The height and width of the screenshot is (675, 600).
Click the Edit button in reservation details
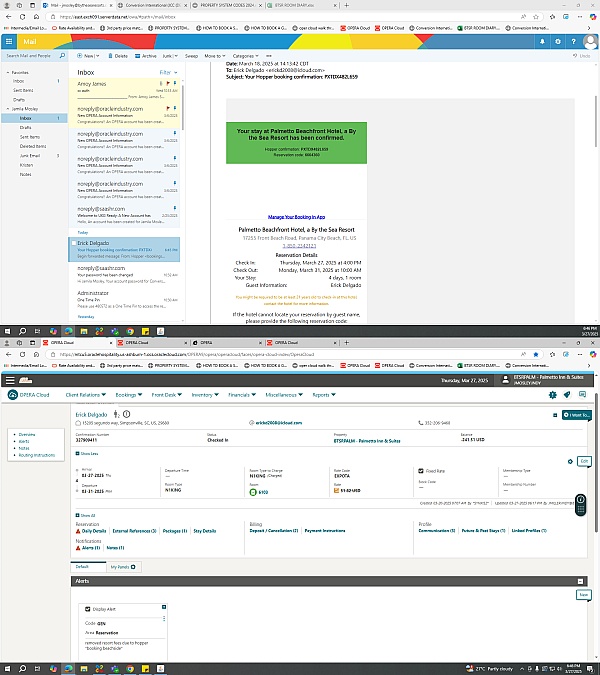coord(584,461)
